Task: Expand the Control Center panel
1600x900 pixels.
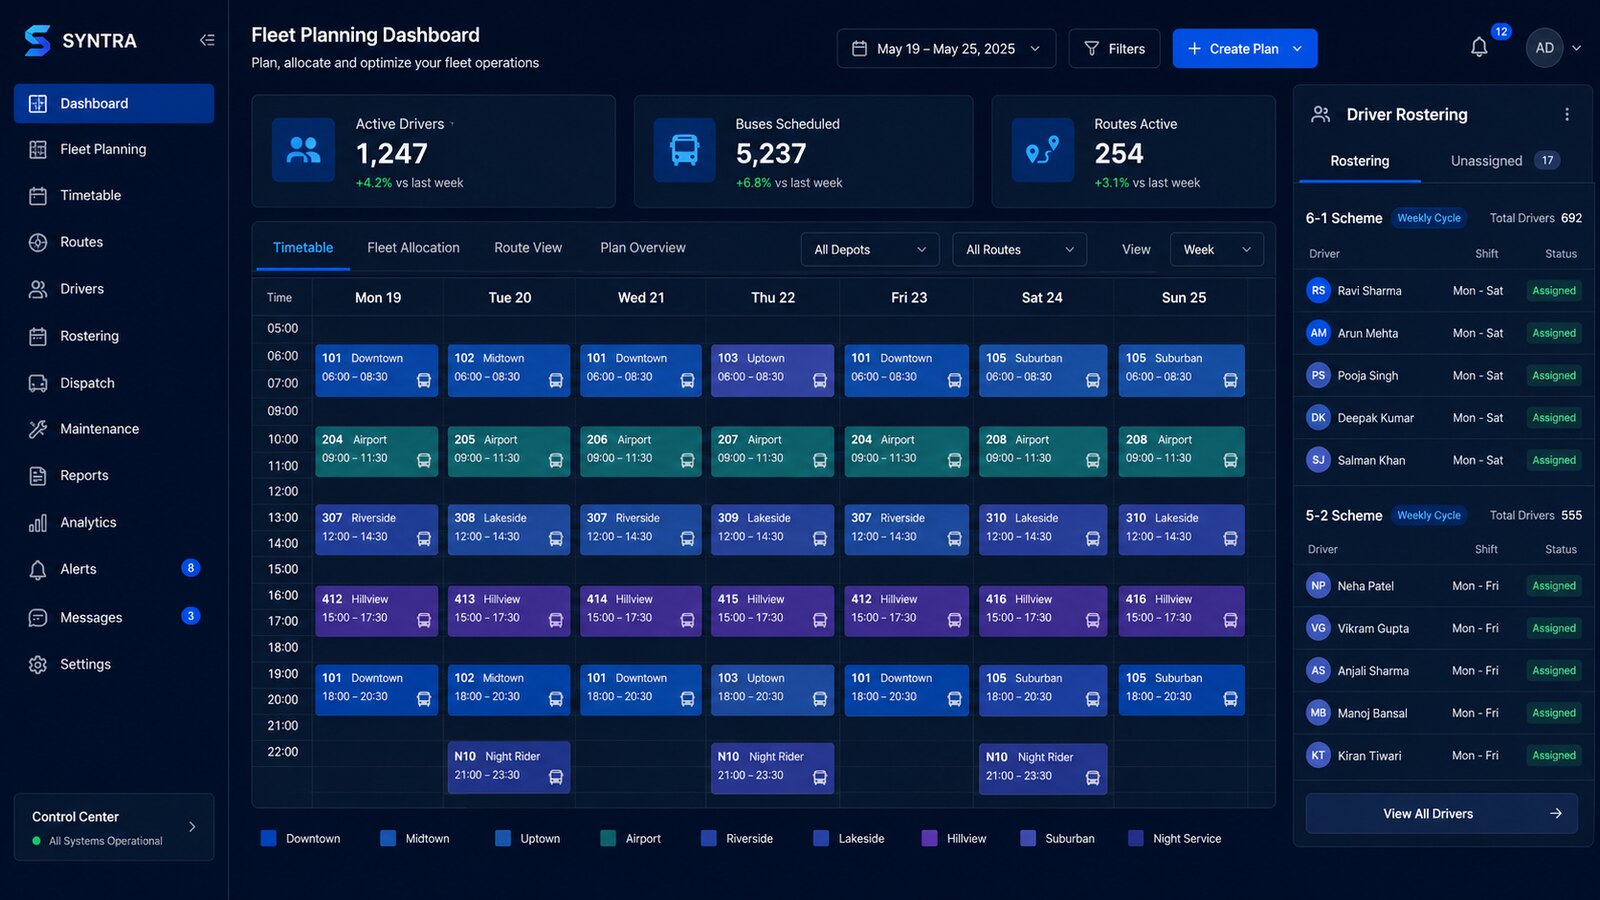Action: (114, 827)
